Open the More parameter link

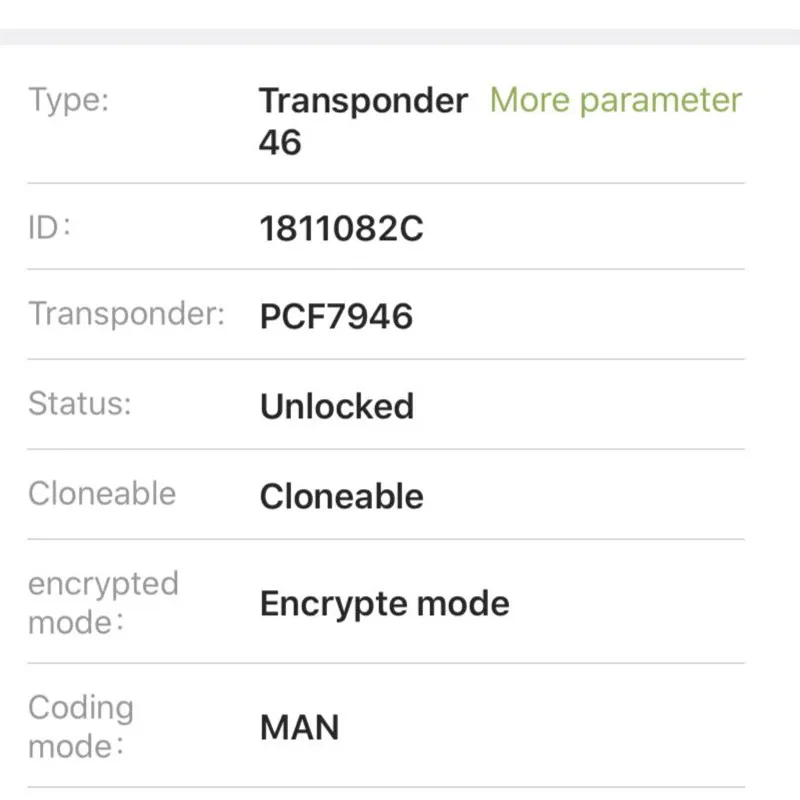point(615,100)
